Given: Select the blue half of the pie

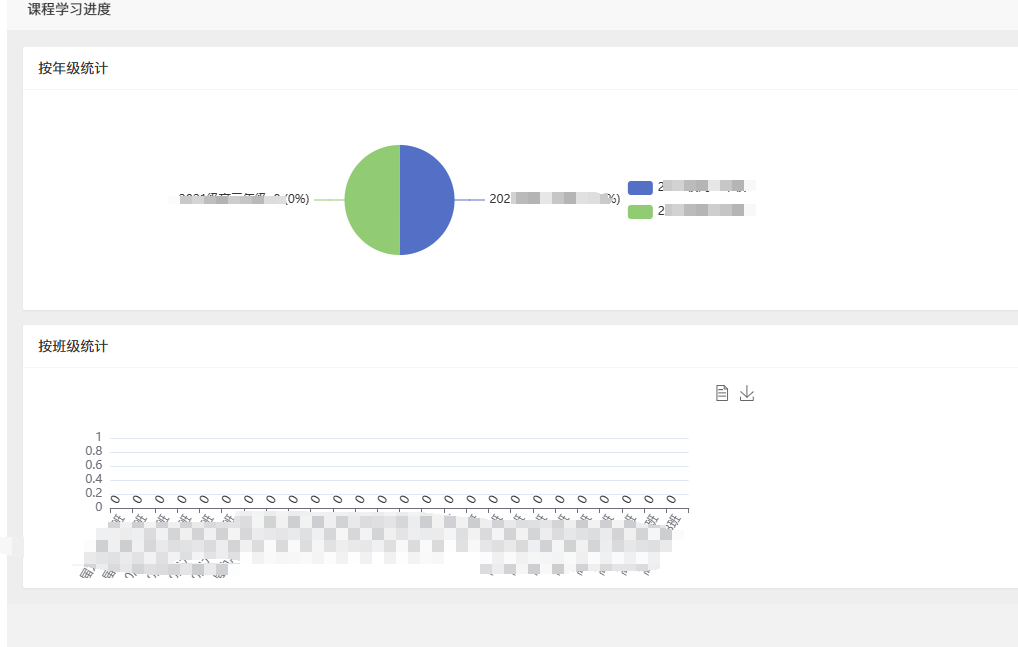Looking at the screenshot, I should pos(427,200).
